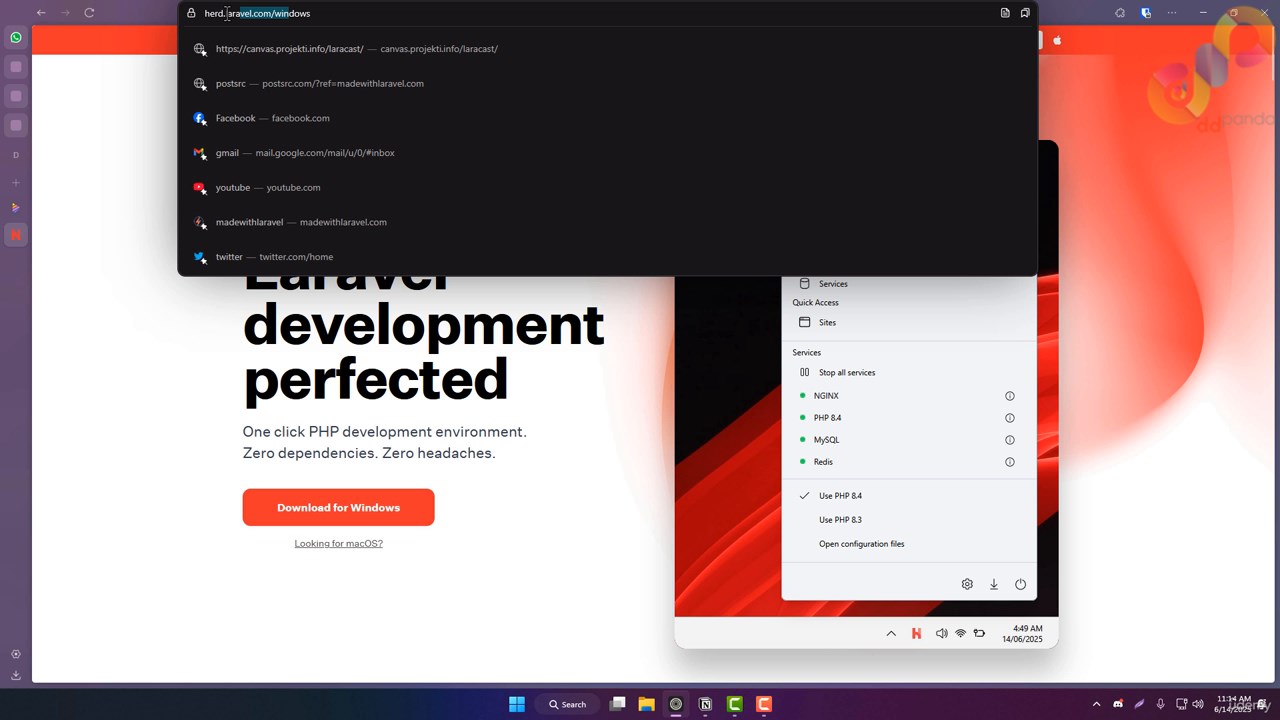1280x720 pixels.
Task: Click the Apple logo in page header
Action: tap(1057, 40)
